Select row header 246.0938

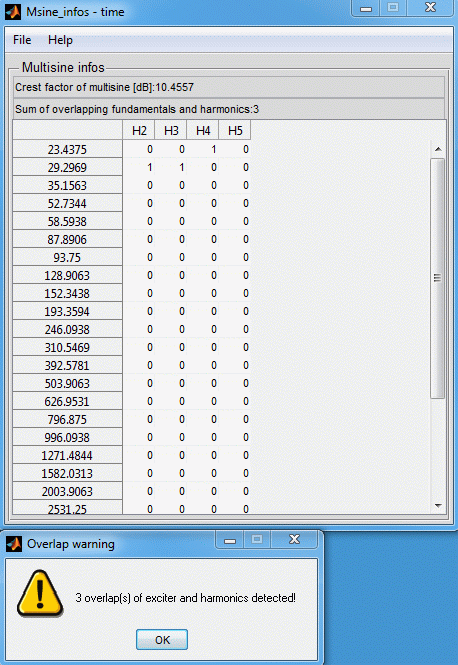click(x=67, y=329)
